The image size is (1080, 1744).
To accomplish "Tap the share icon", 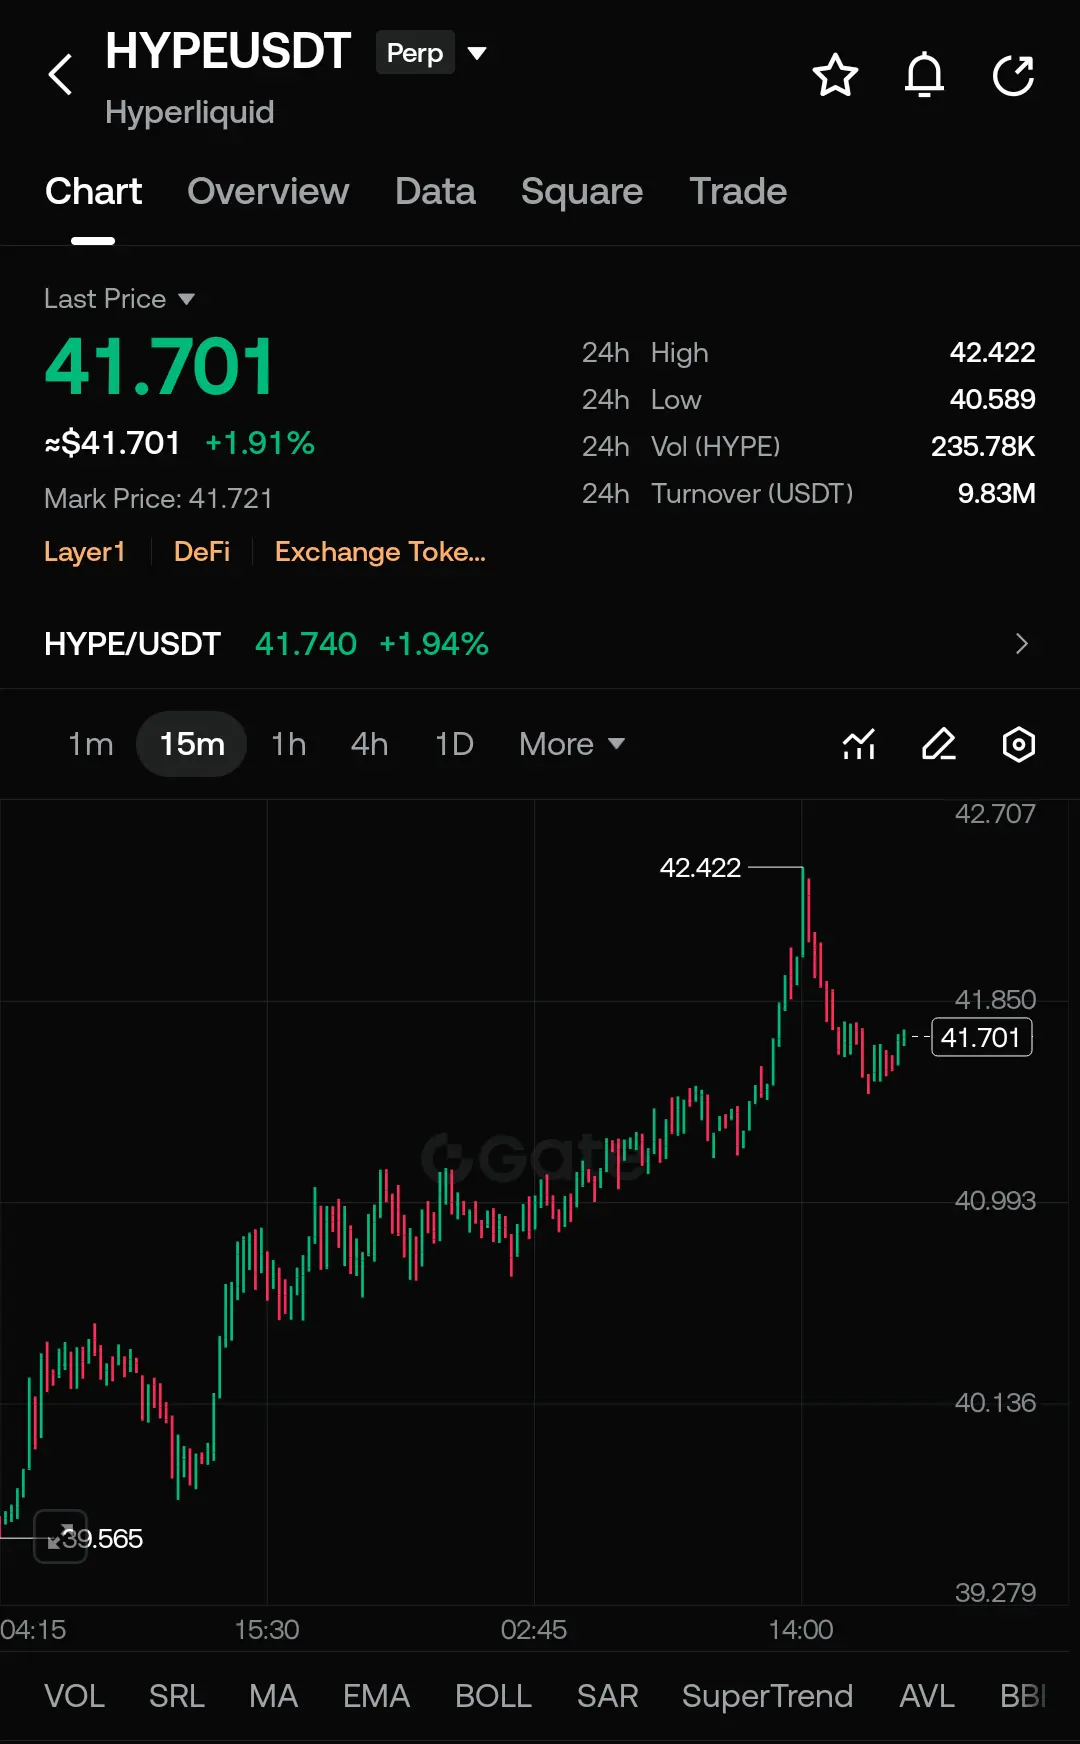I will point(1013,75).
